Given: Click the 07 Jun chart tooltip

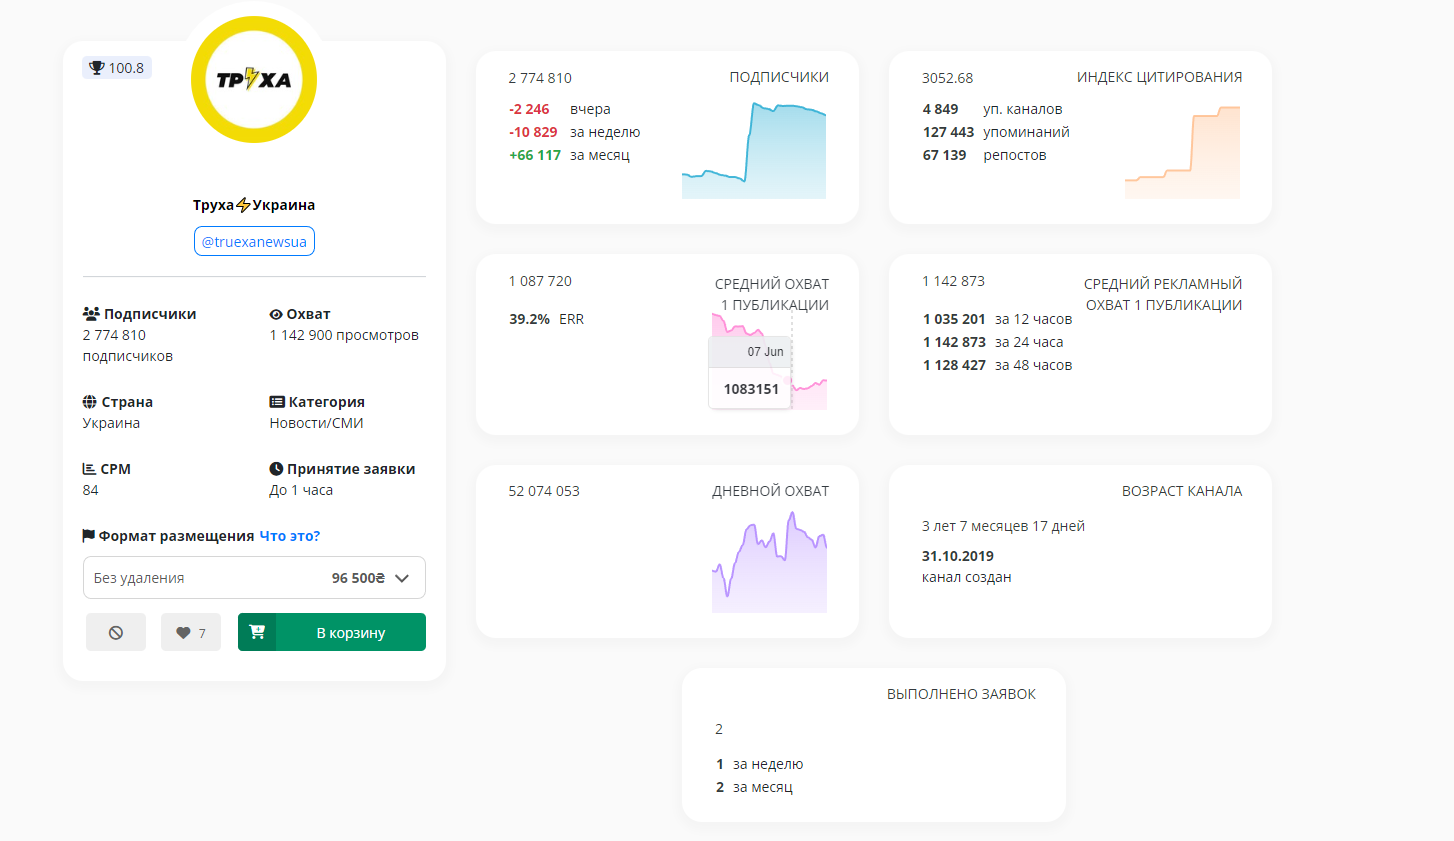Looking at the screenshot, I should tap(750, 372).
